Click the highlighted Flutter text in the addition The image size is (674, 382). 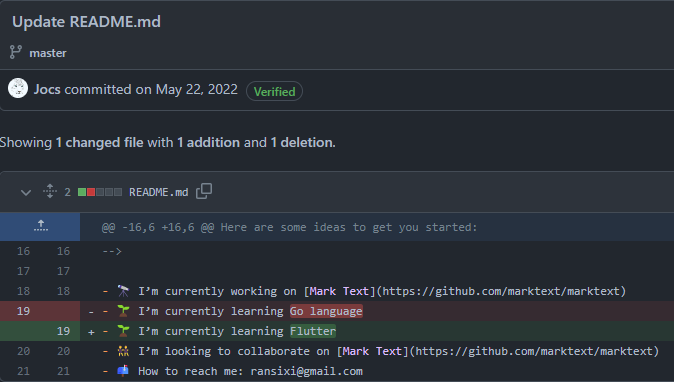[312, 331]
